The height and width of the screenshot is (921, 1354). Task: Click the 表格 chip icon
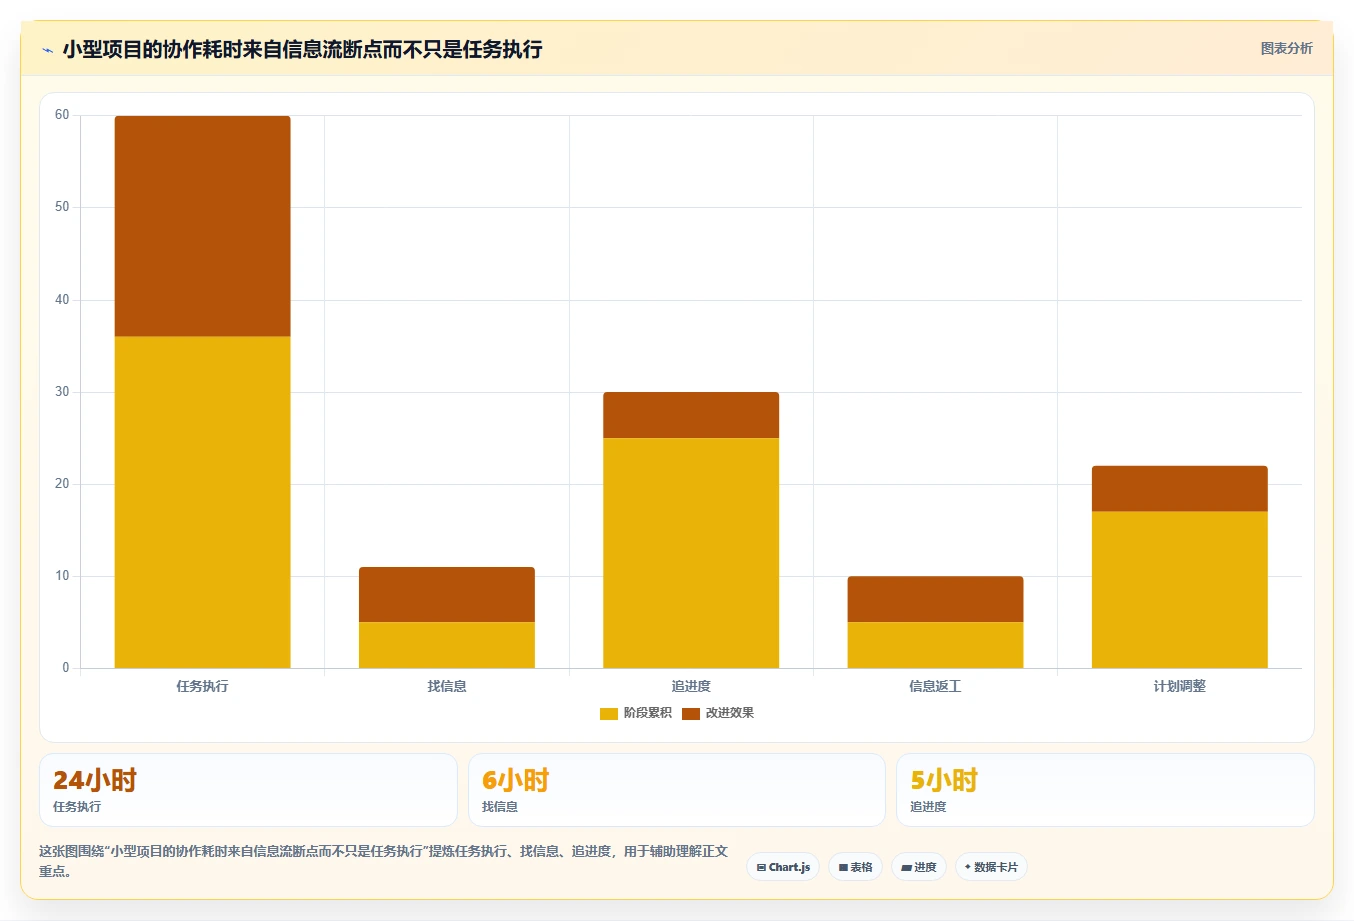tap(843, 867)
